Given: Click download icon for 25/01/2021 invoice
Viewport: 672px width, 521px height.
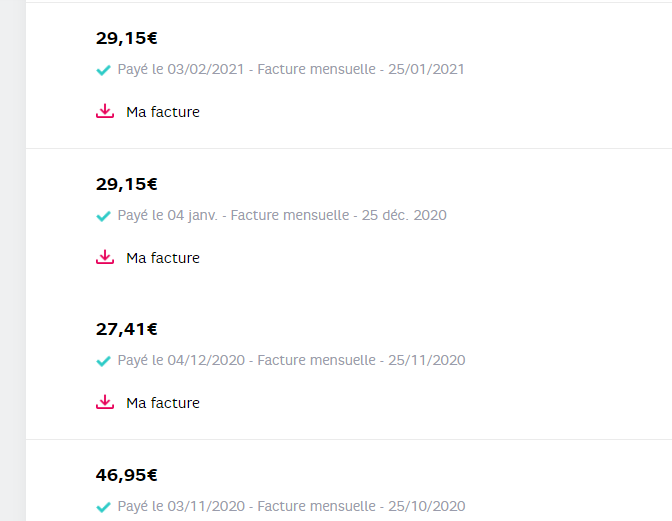Looking at the screenshot, I should 105,112.
